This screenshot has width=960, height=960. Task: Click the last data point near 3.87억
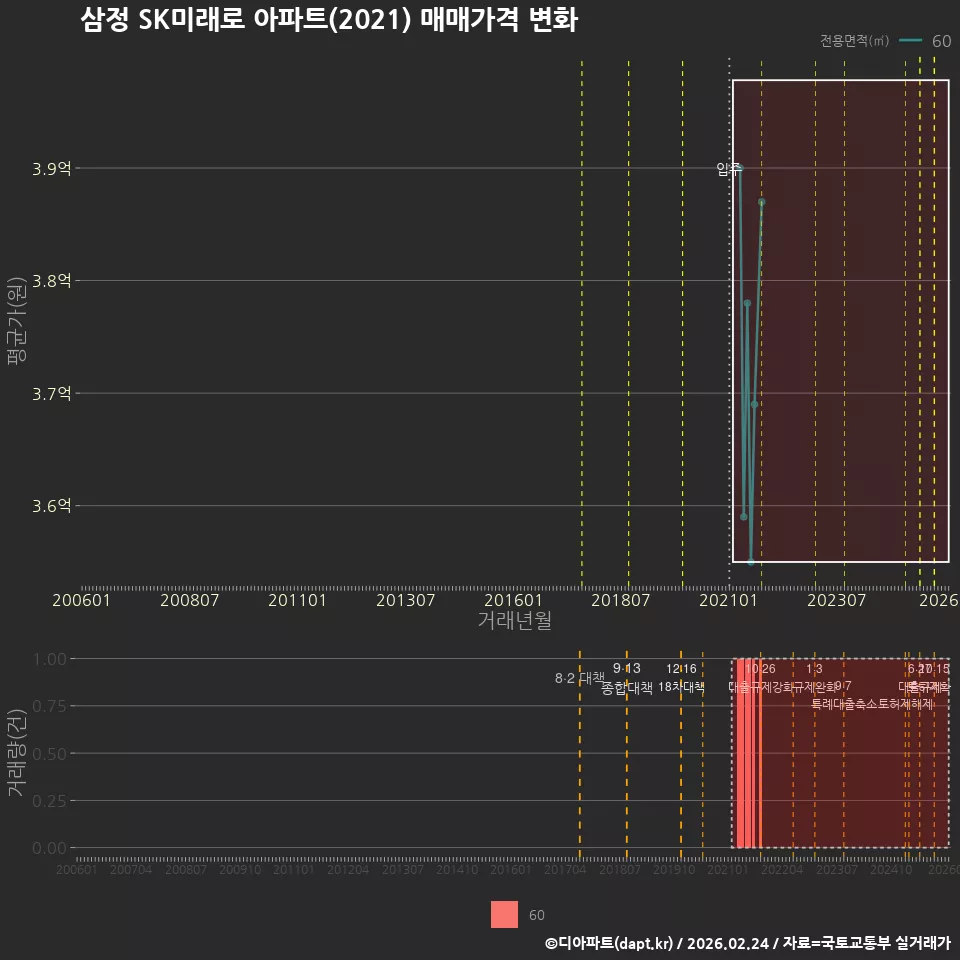[762, 201]
